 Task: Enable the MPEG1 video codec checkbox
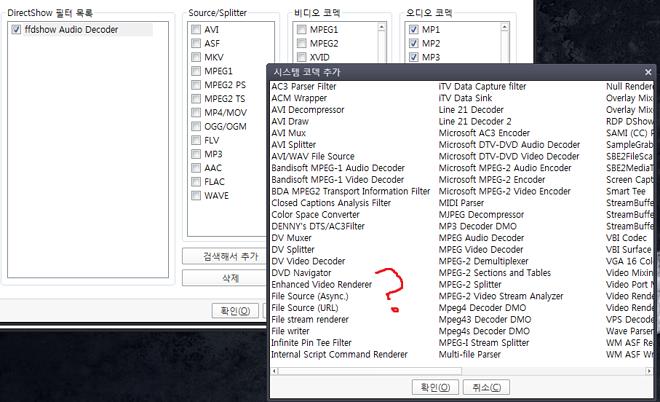[x=301, y=29]
